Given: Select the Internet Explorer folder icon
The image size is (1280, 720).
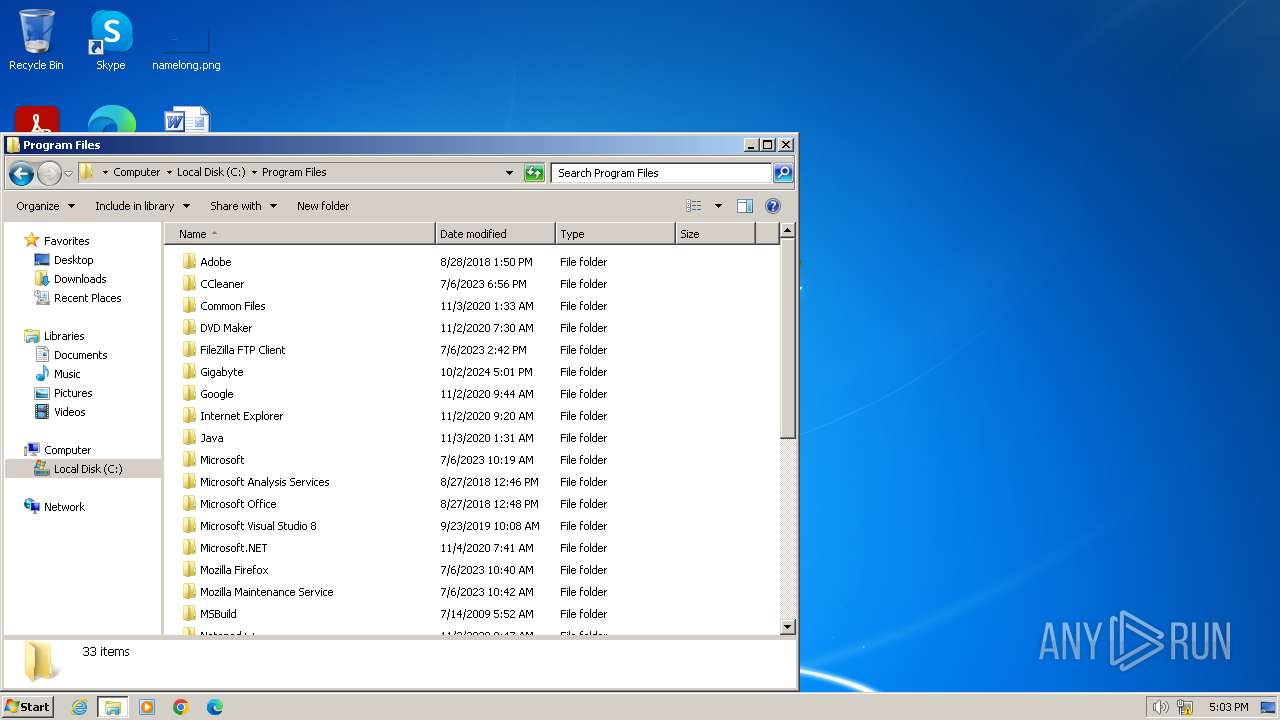Looking at the screenshot, I should [x=190, y=416].
